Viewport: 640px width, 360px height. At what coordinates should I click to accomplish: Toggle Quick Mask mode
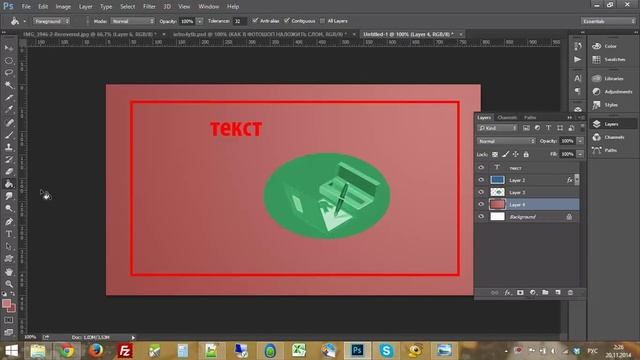pyautogui.click(x=9, y=320)
